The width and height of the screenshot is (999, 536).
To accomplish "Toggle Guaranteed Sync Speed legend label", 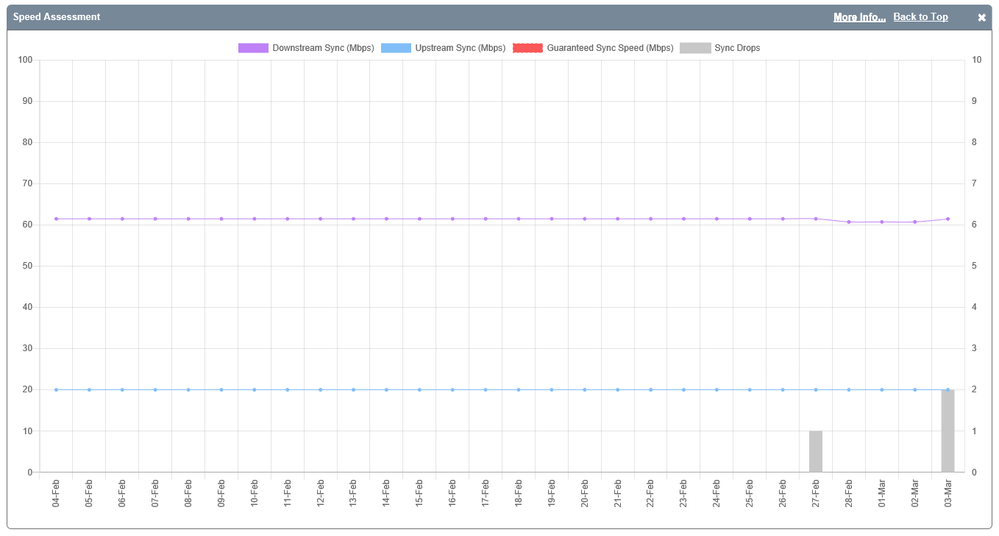I will [609, 48].
